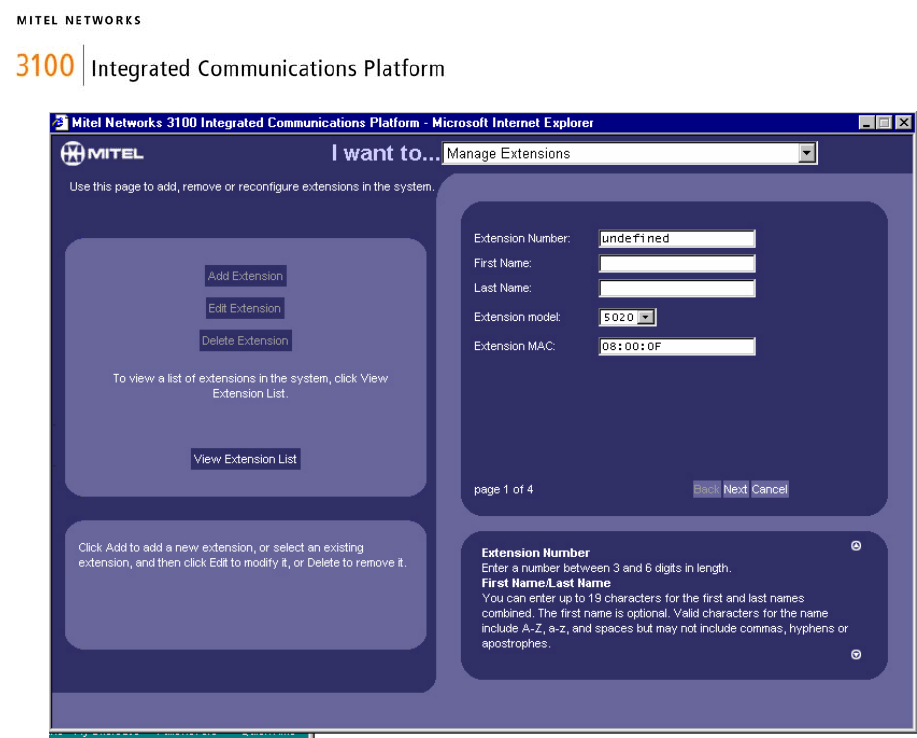This screenshot has height=738, width=917.
Task: Click the Mitel logo icon
Action: click(102, 154)
